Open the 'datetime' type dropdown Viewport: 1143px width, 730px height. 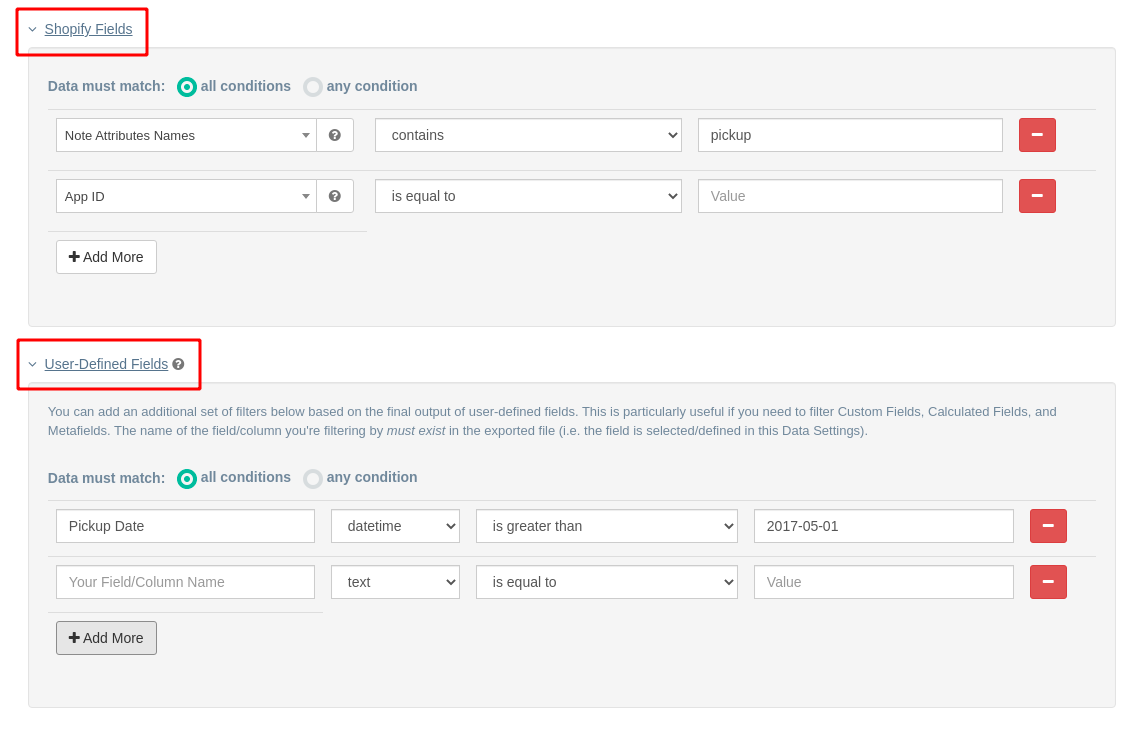[395, 526]
